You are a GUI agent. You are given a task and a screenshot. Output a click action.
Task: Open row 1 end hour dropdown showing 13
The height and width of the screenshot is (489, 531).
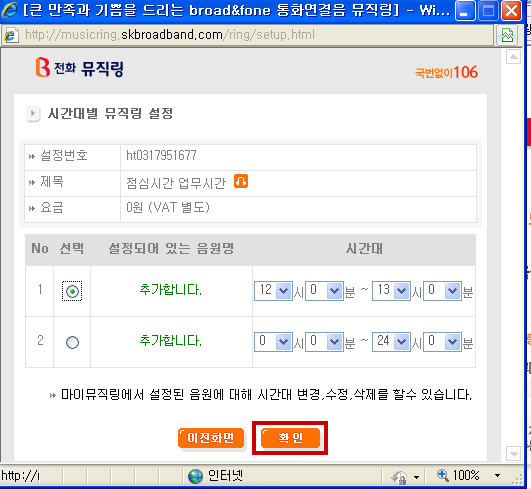391,291
